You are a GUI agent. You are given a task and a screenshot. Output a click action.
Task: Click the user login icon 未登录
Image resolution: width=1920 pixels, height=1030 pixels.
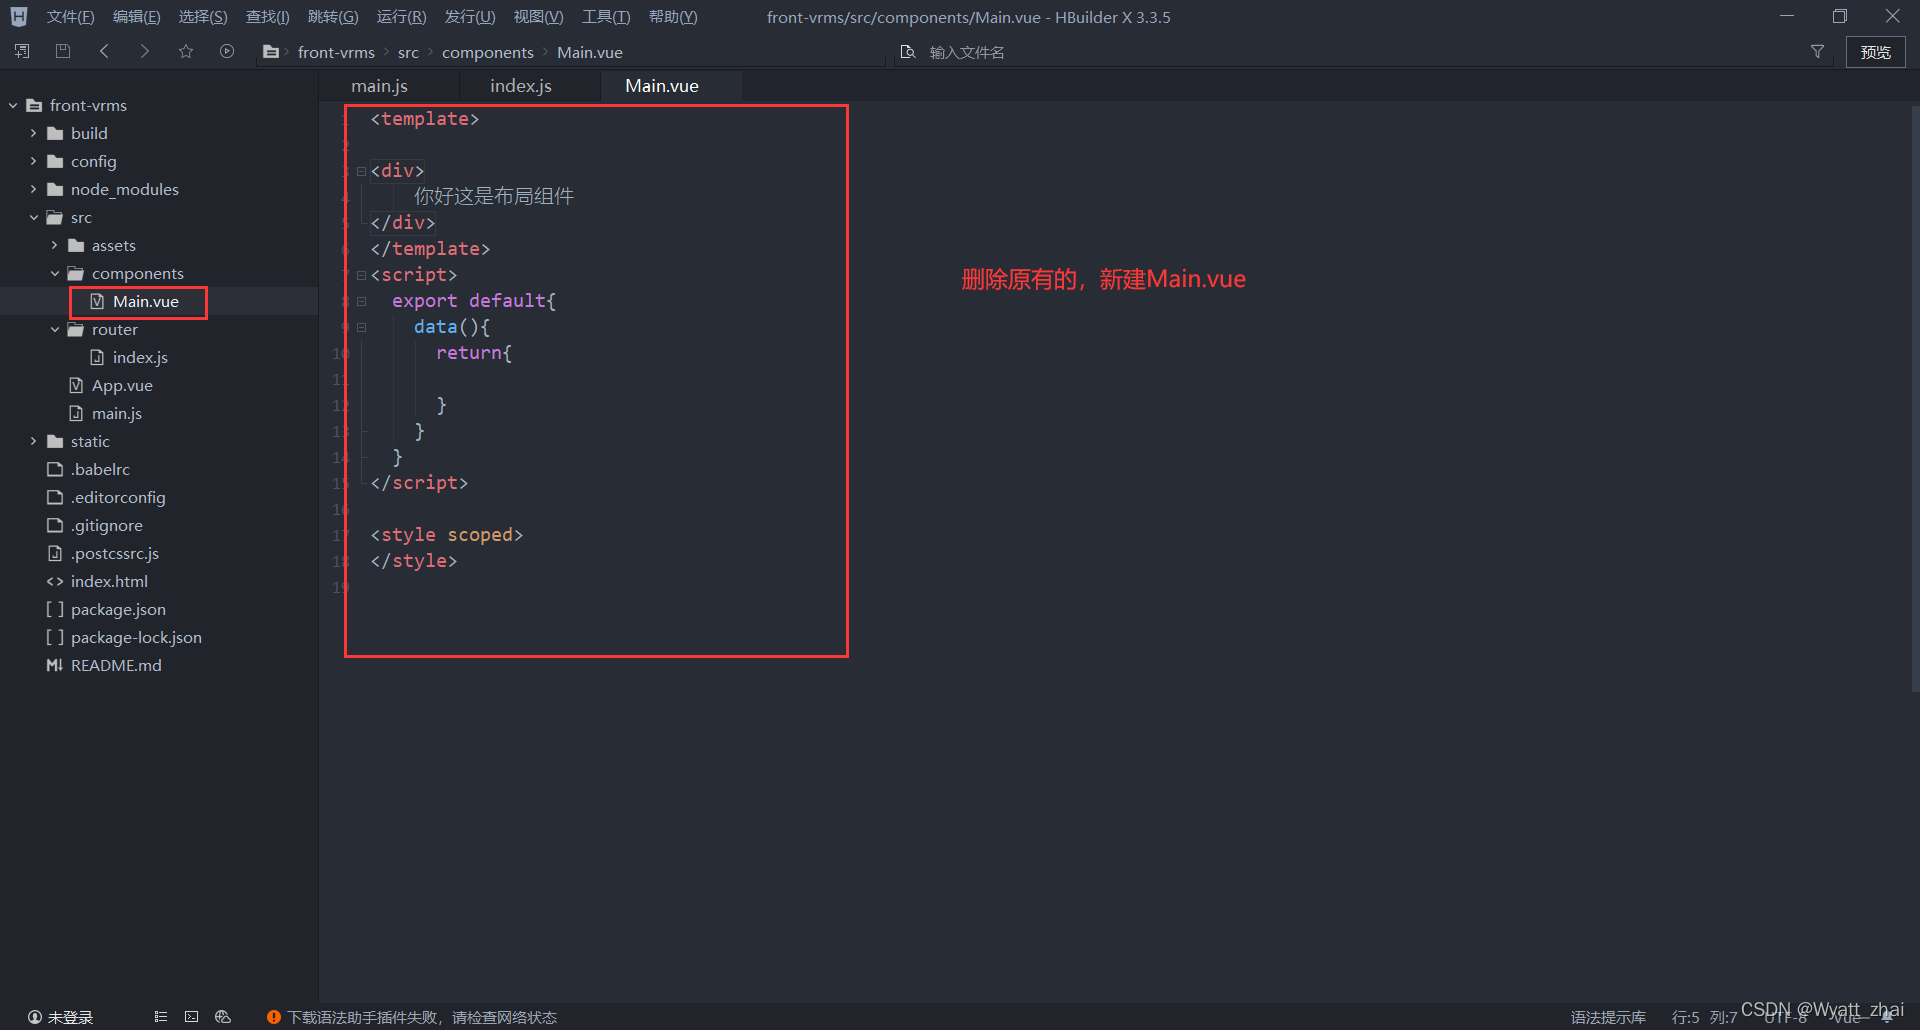pos(35,1017)
